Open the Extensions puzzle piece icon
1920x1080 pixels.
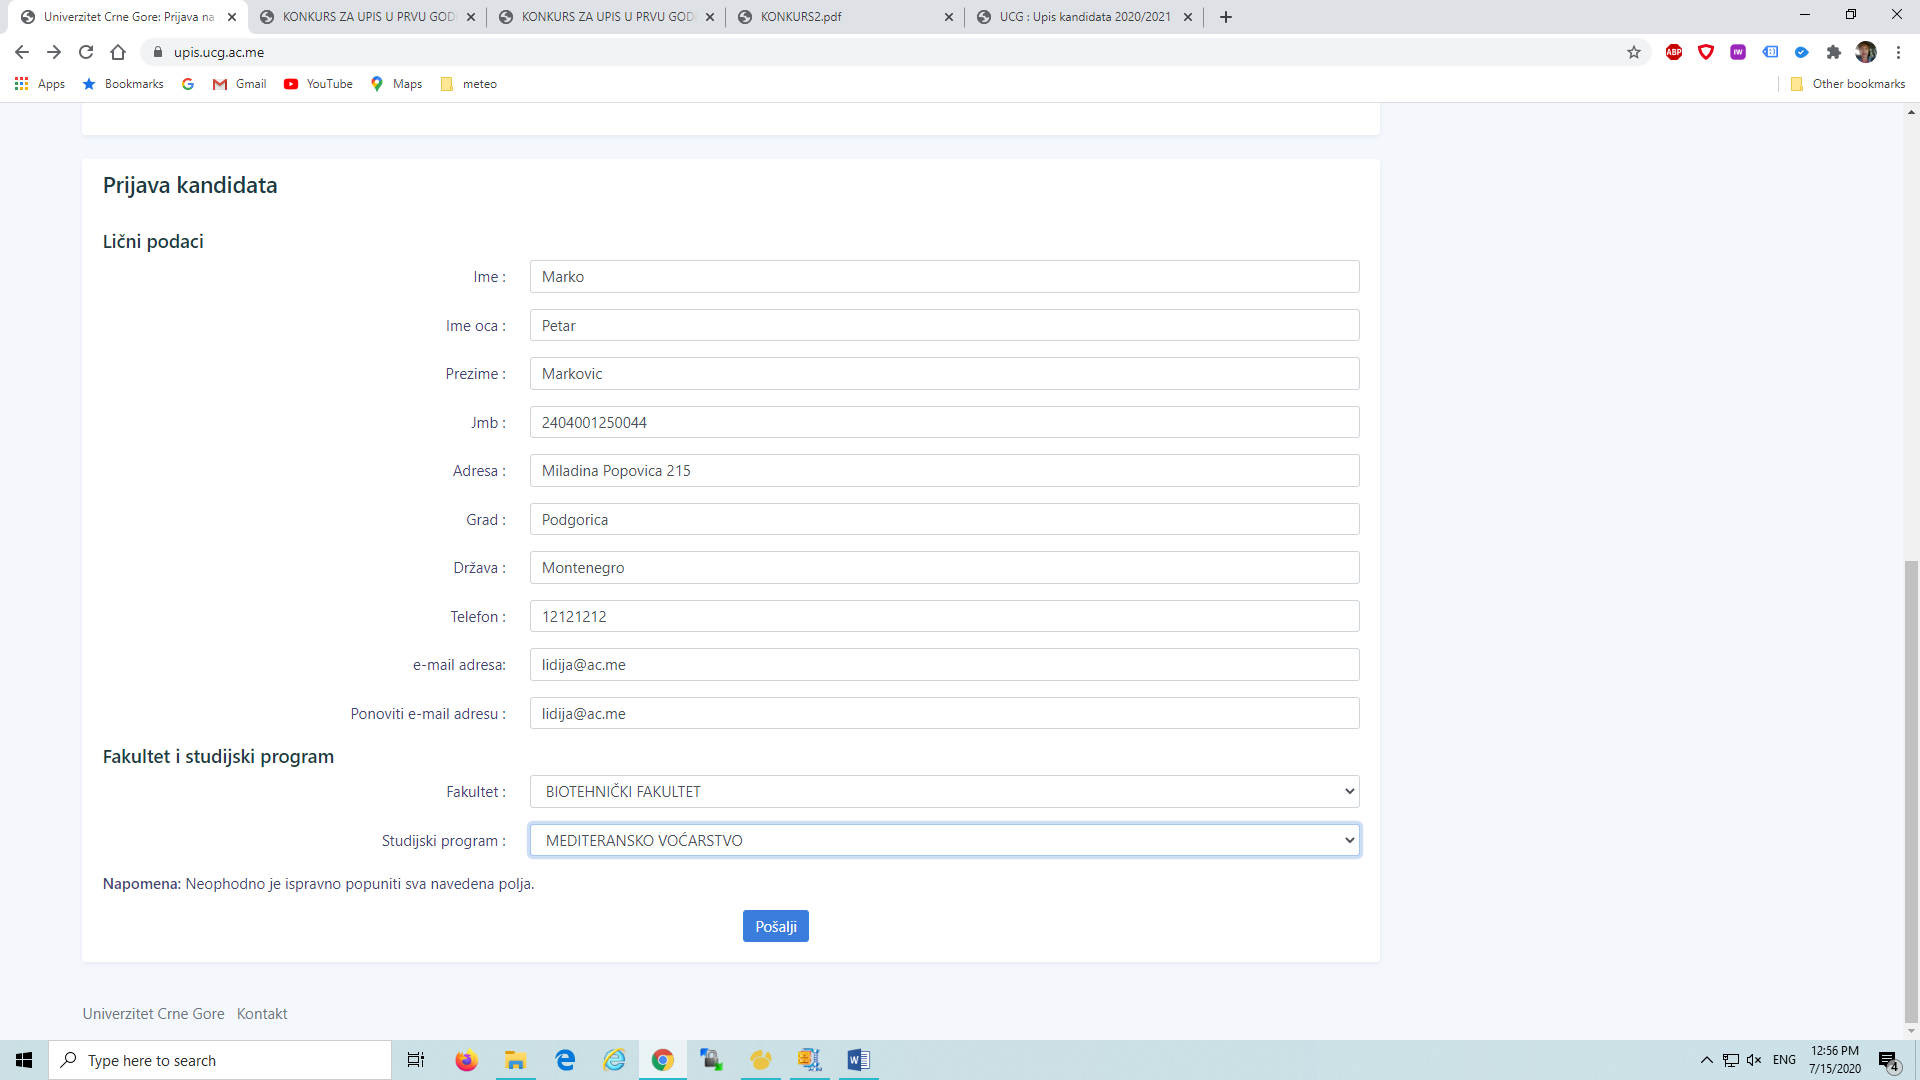click(x=1833, y=52)
